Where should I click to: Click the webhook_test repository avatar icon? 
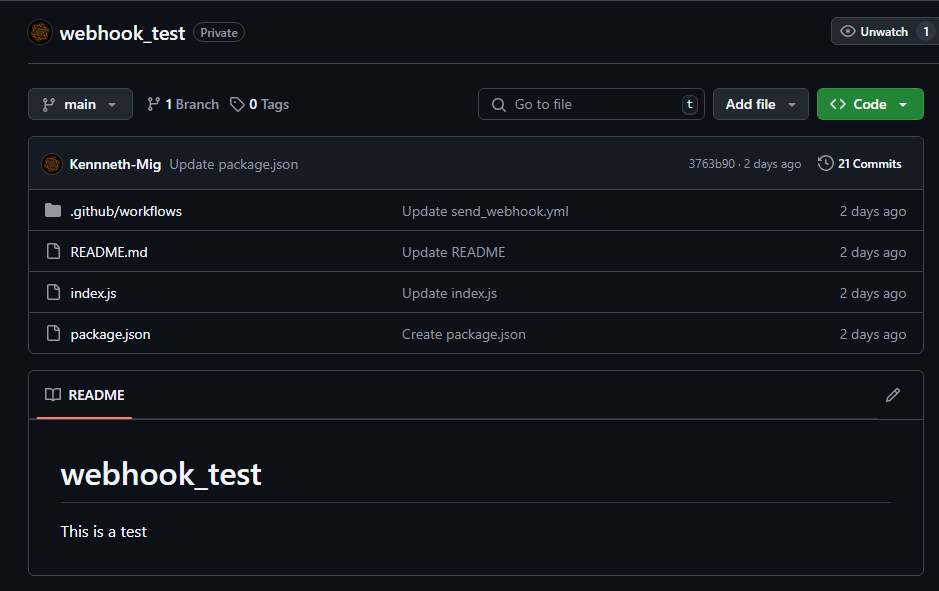pos(40,32)
